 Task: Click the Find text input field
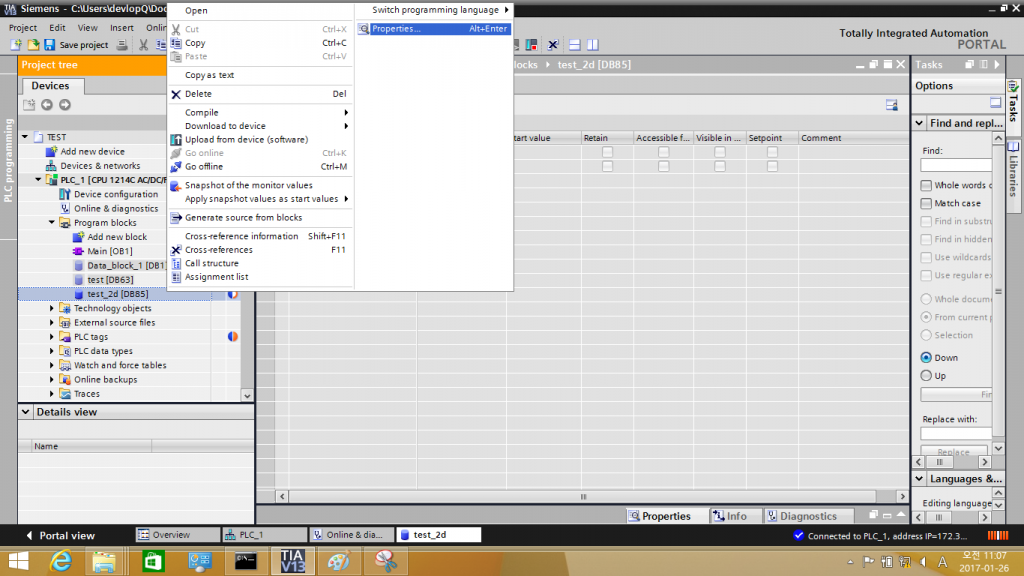tap(956, 165)
